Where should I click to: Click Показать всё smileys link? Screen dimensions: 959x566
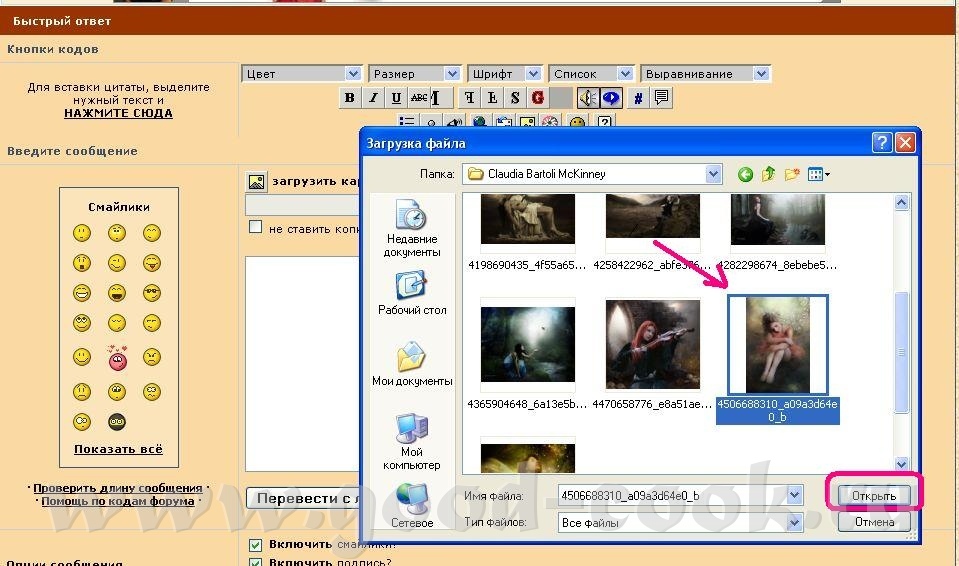pos(118,449)
